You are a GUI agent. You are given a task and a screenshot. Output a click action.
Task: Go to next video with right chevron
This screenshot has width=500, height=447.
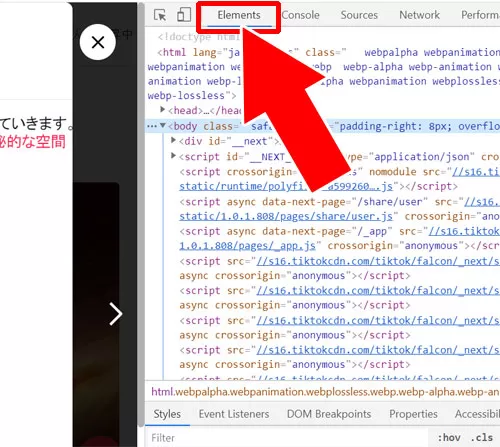pos(115,314)
